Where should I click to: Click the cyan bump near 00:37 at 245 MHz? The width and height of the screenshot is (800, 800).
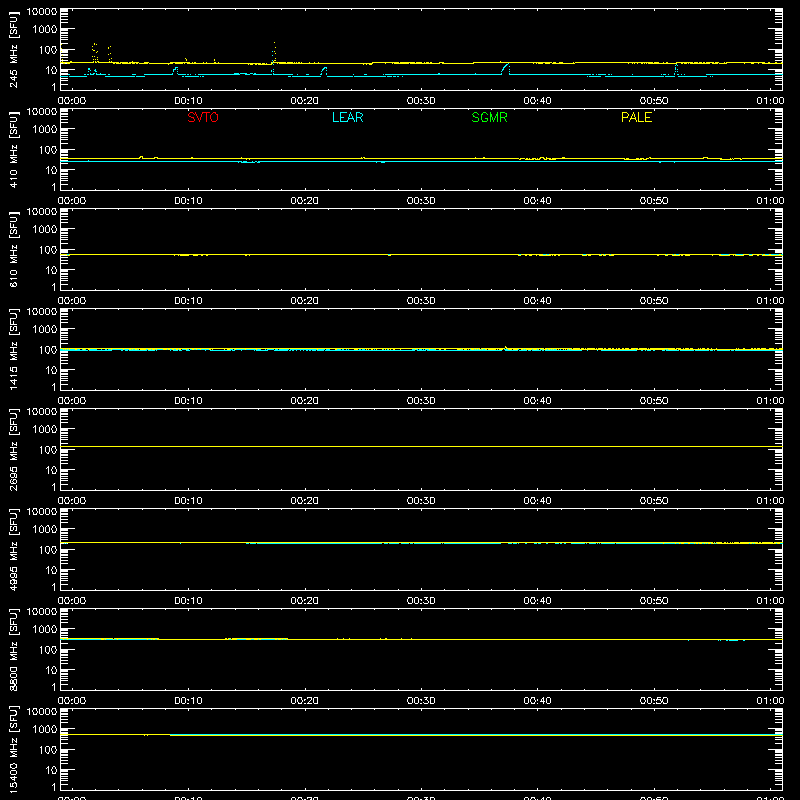(x=505, y=68)
